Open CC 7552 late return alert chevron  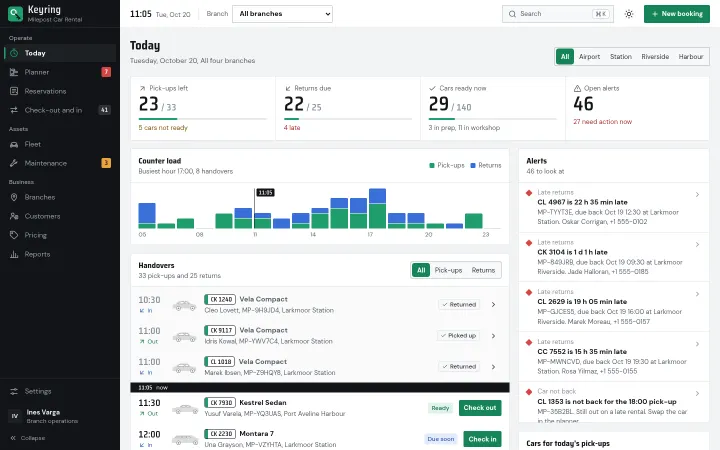pos(697,344)
